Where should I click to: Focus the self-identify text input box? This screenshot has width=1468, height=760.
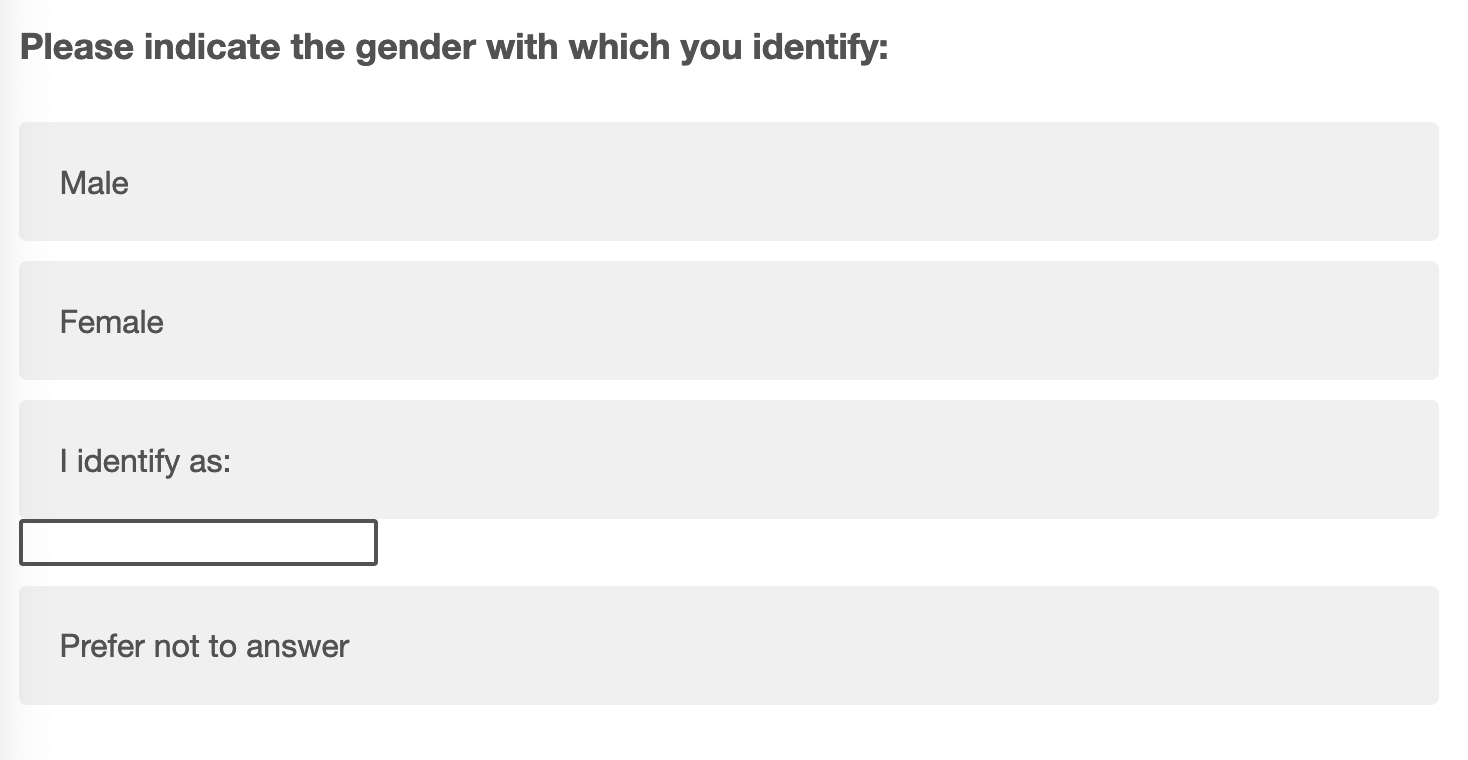pos(198,543)
